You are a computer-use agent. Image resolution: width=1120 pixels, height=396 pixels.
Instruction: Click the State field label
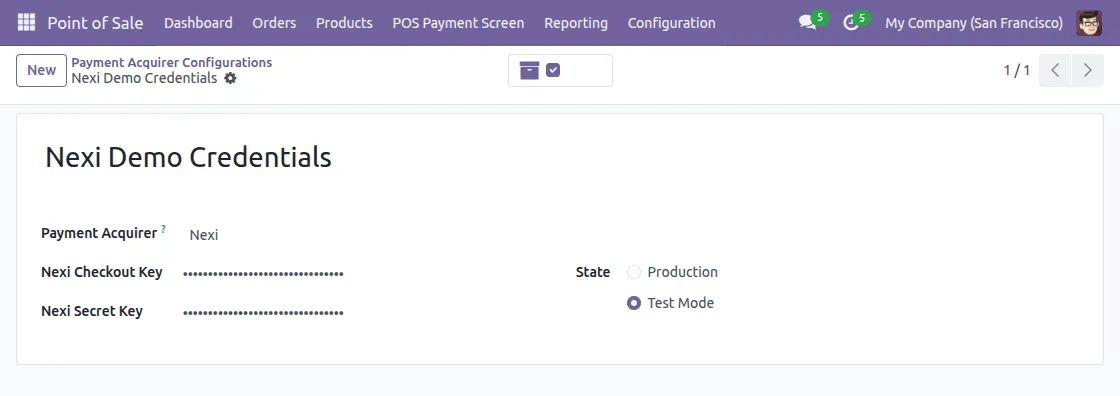593,272
